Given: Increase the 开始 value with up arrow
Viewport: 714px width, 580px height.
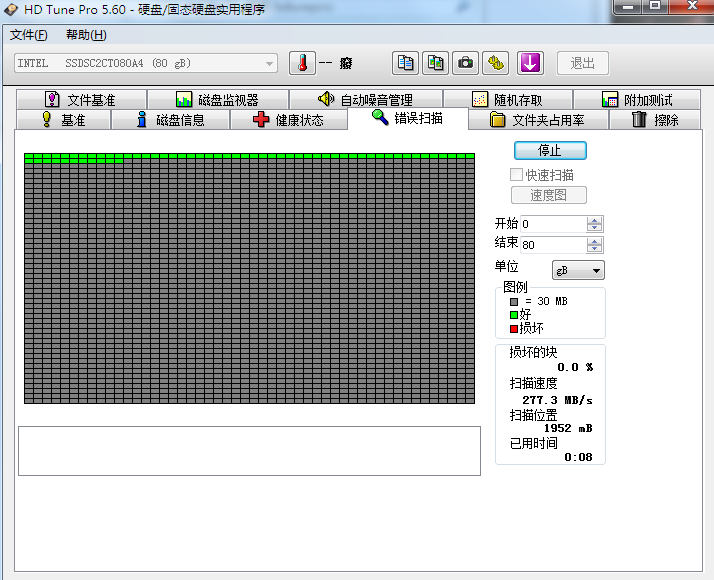Looking at the screenshot, I should (594, 220).
